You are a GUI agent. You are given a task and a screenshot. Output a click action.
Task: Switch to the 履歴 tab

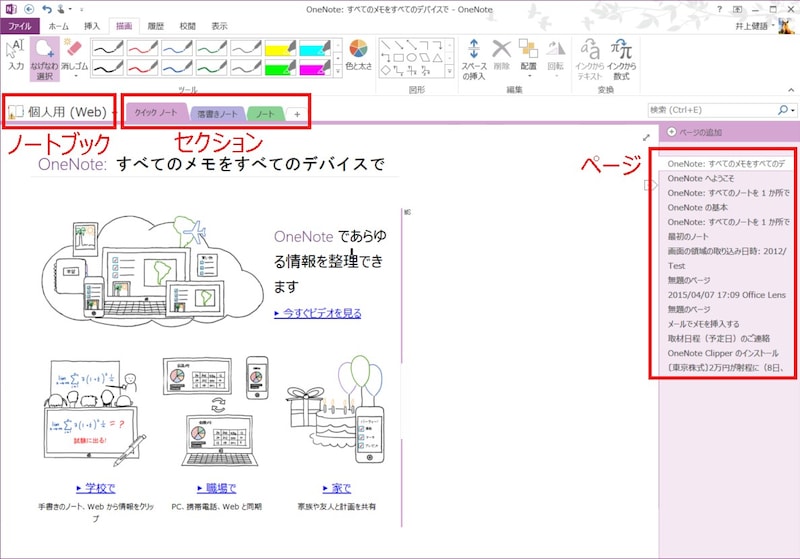point(156,26)
